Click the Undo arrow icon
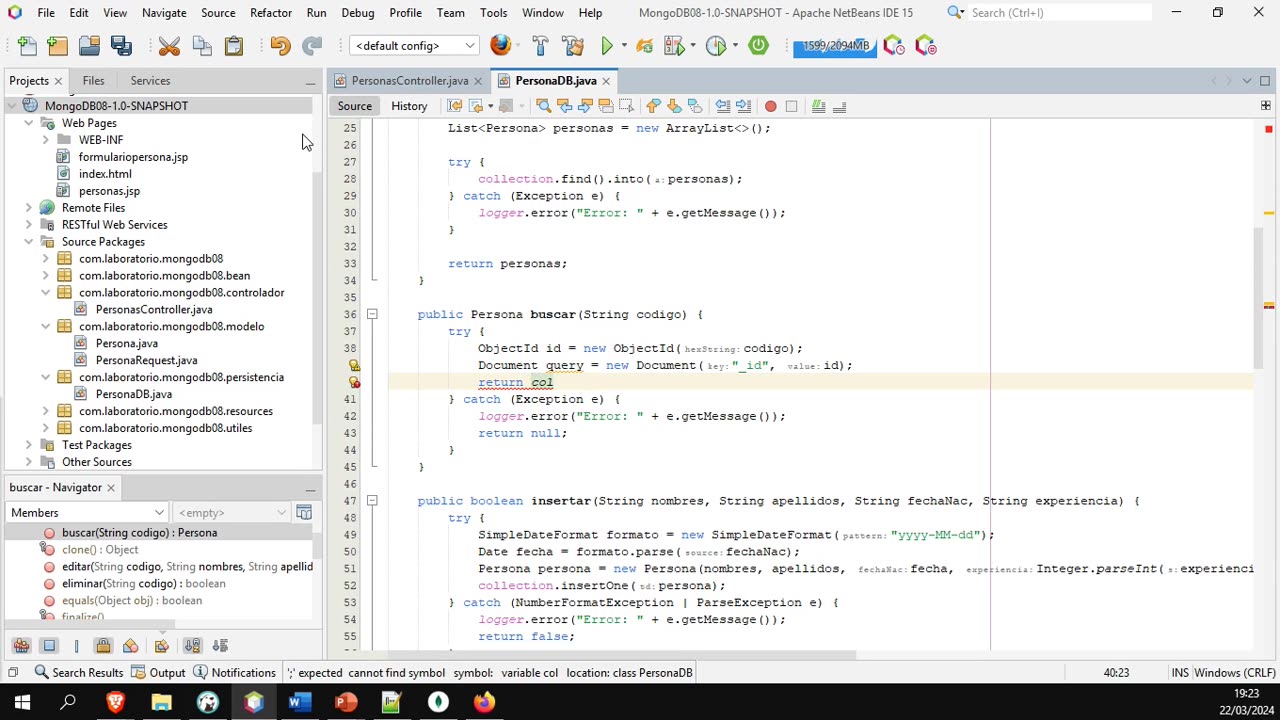1280x720 pixels. [x=280, y=46]
